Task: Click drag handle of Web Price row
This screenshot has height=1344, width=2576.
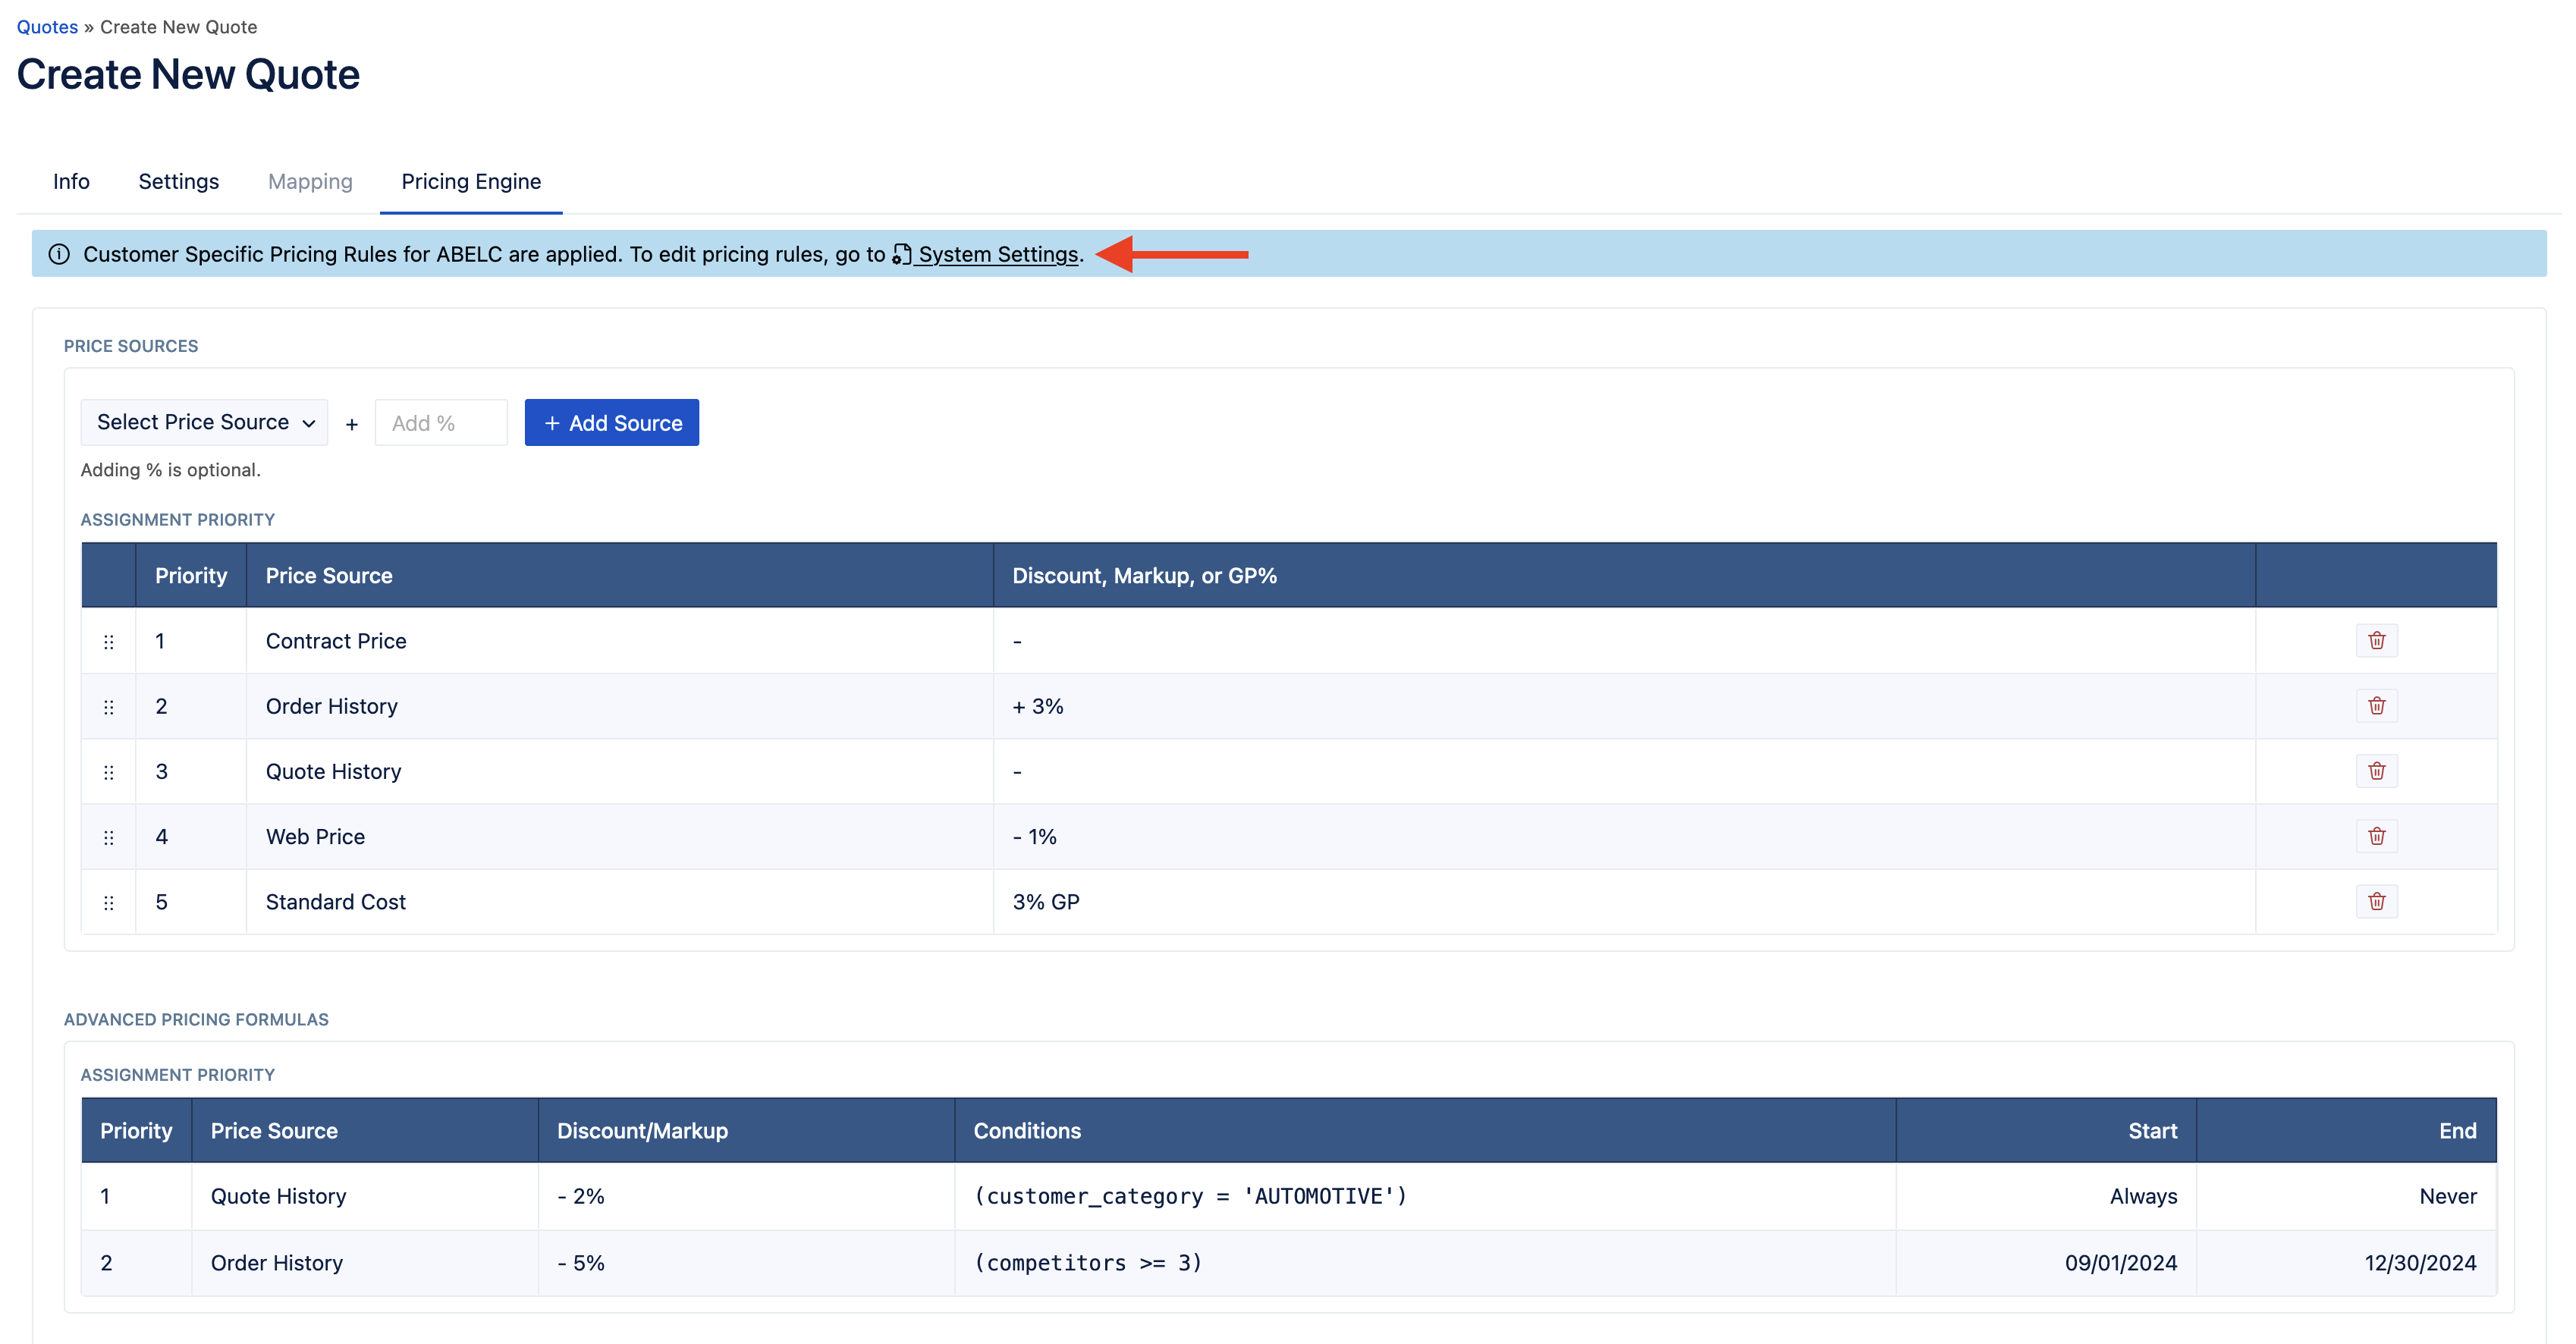Action: click(109, 837)
